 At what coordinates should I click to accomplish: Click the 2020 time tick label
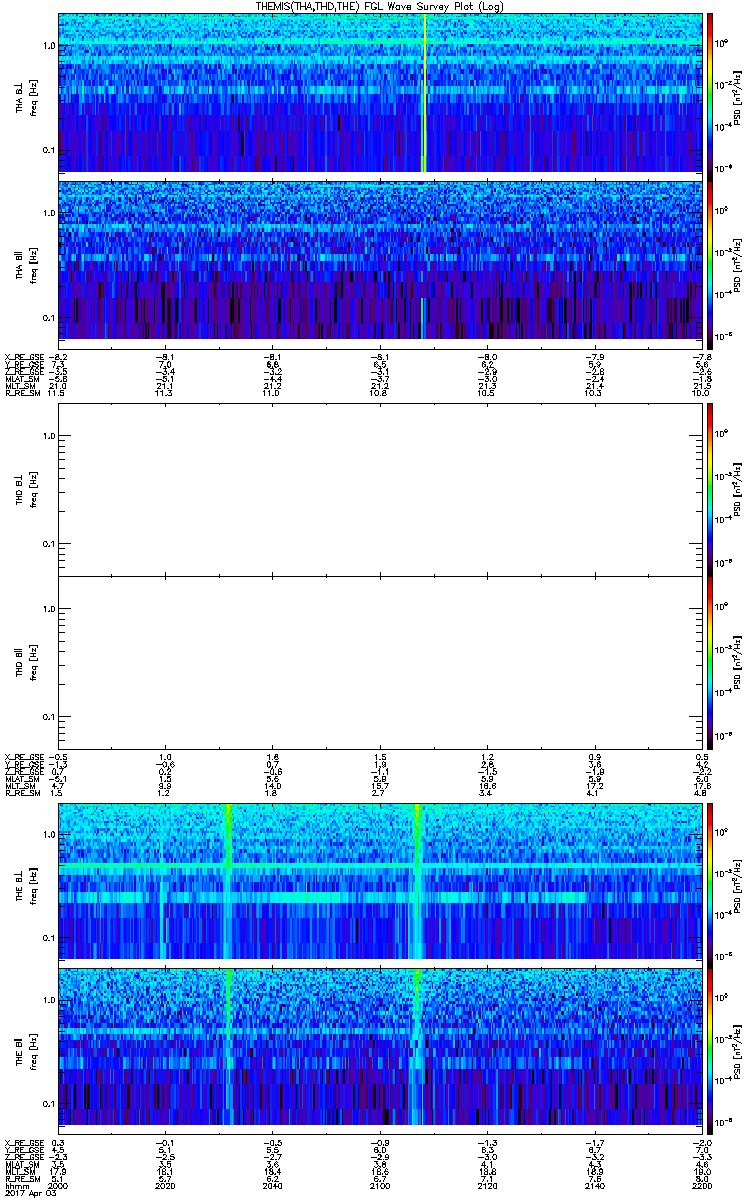coord(165,1186)
